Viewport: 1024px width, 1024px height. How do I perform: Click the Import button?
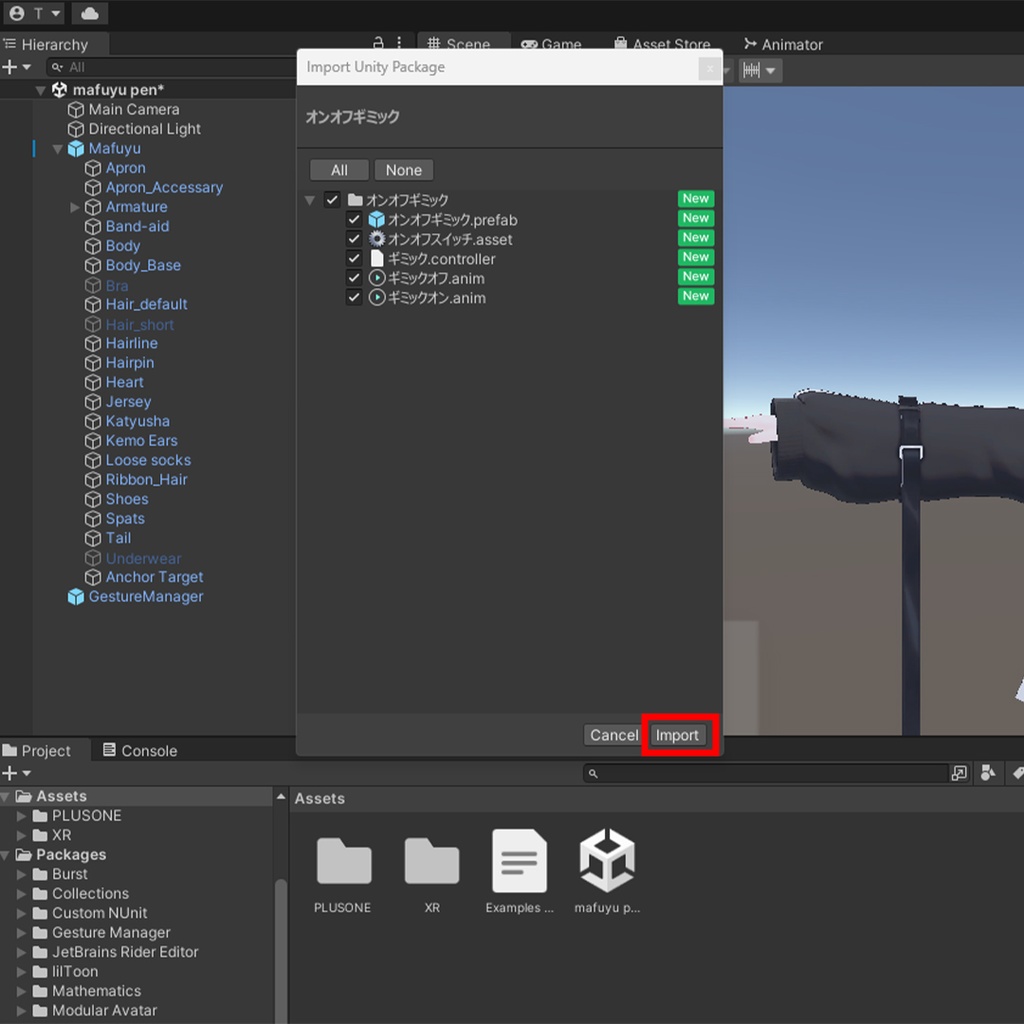click(677, 735)
